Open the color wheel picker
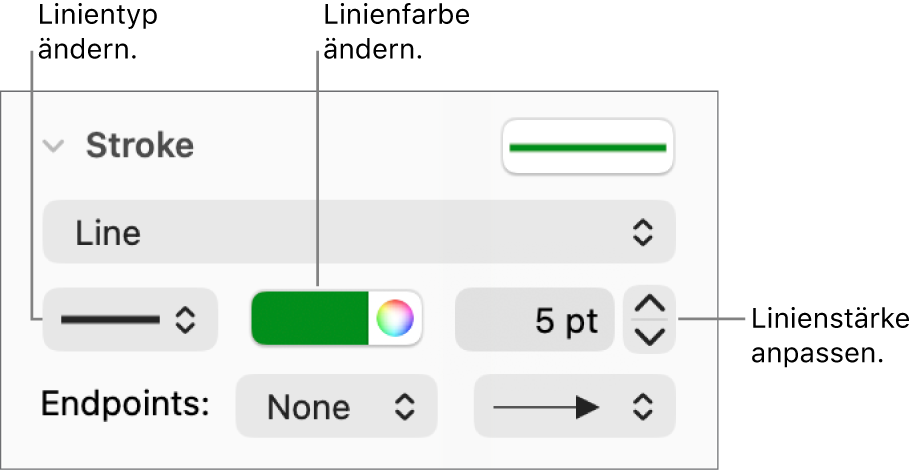 395,320
